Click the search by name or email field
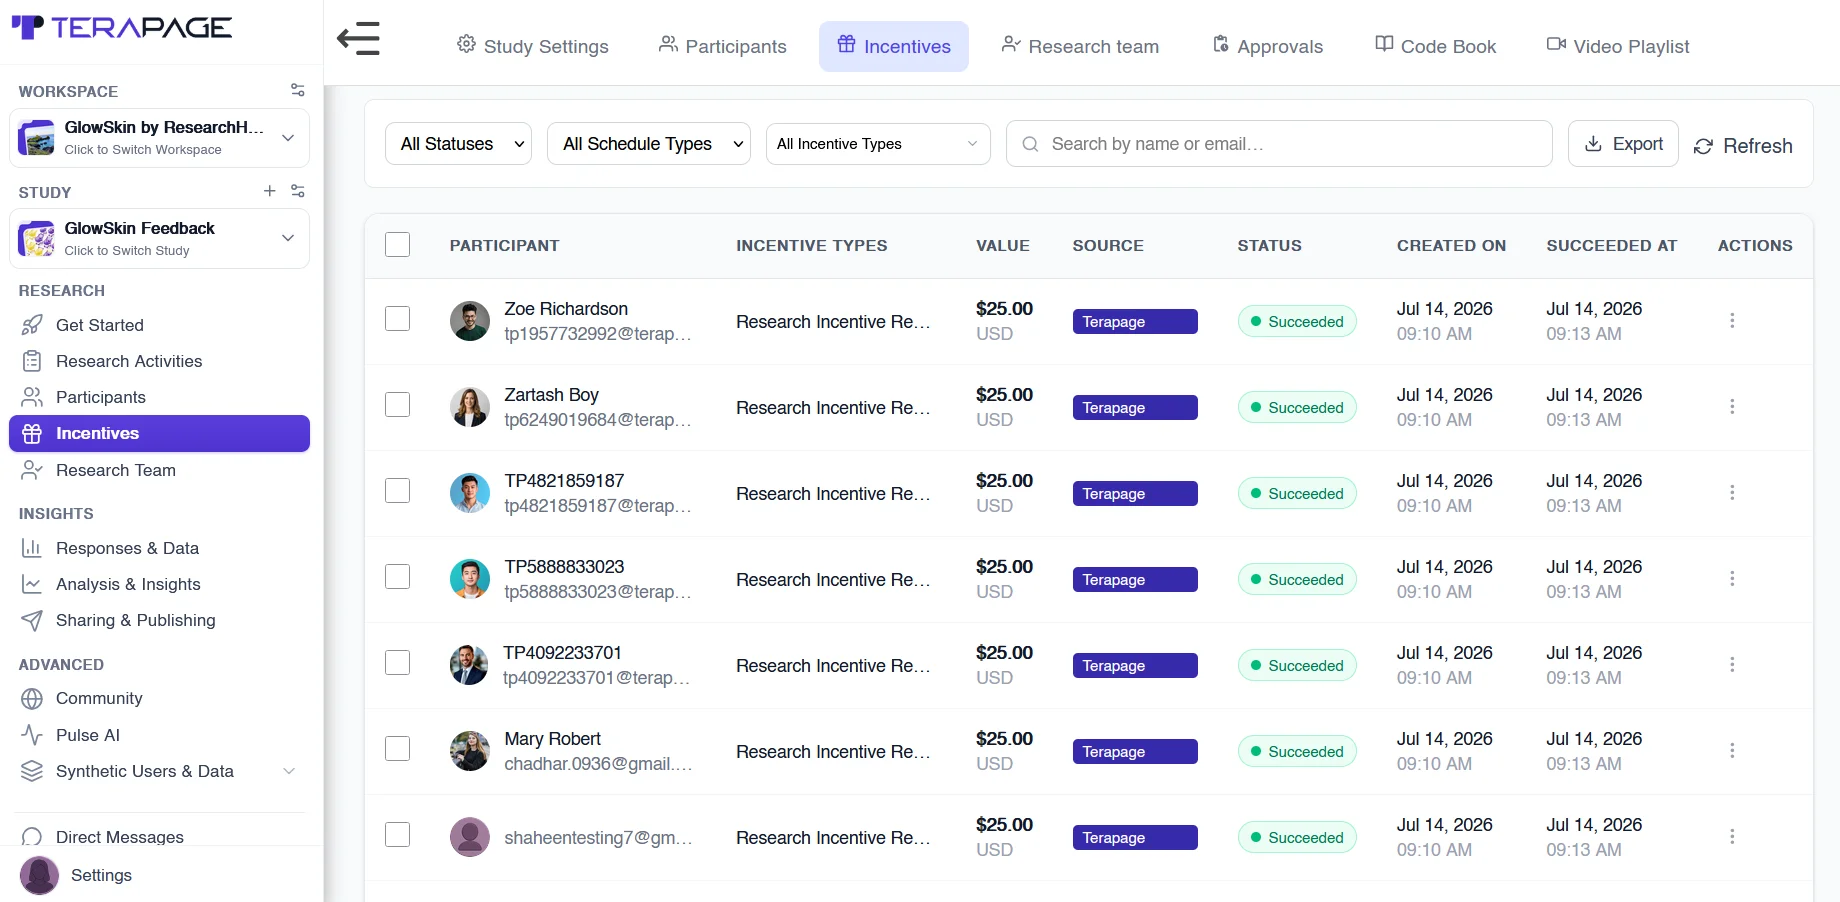 (1279, 144)
